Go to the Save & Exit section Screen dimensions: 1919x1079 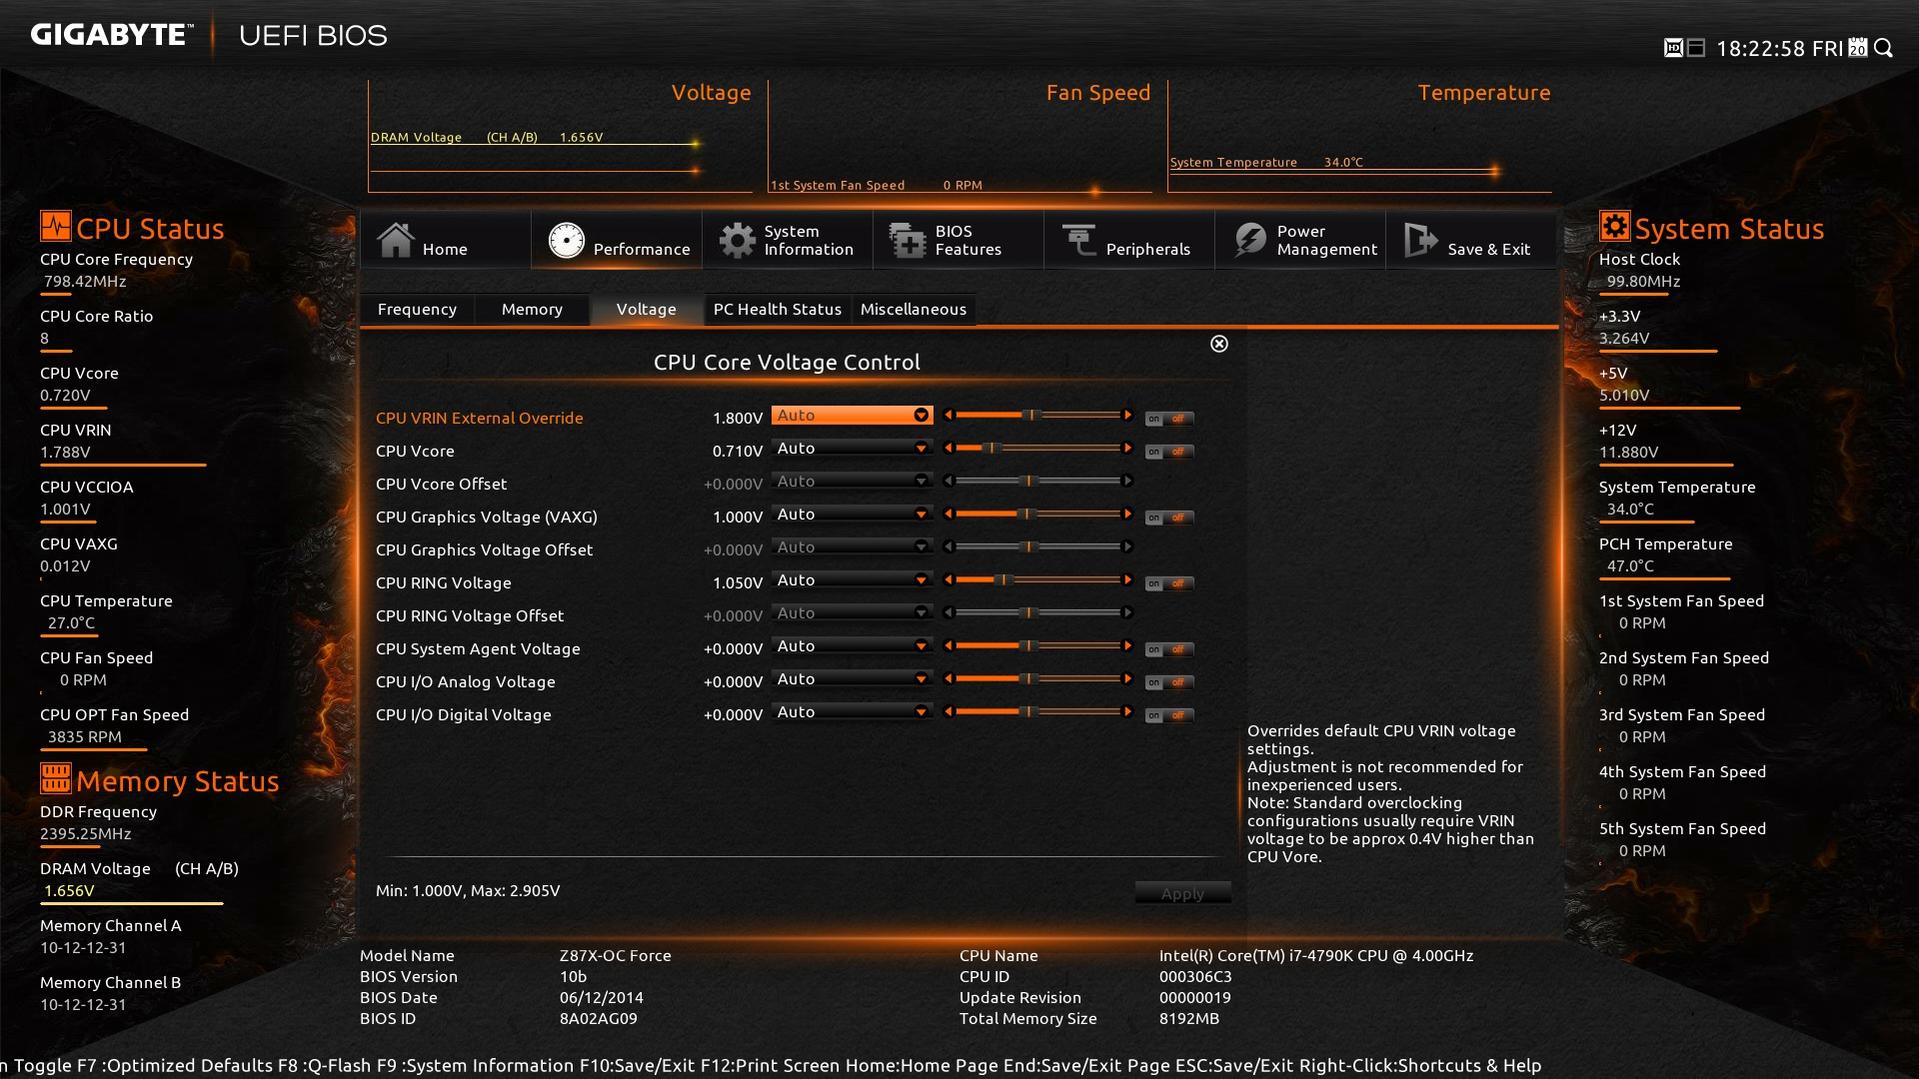tap(1471, 240)
